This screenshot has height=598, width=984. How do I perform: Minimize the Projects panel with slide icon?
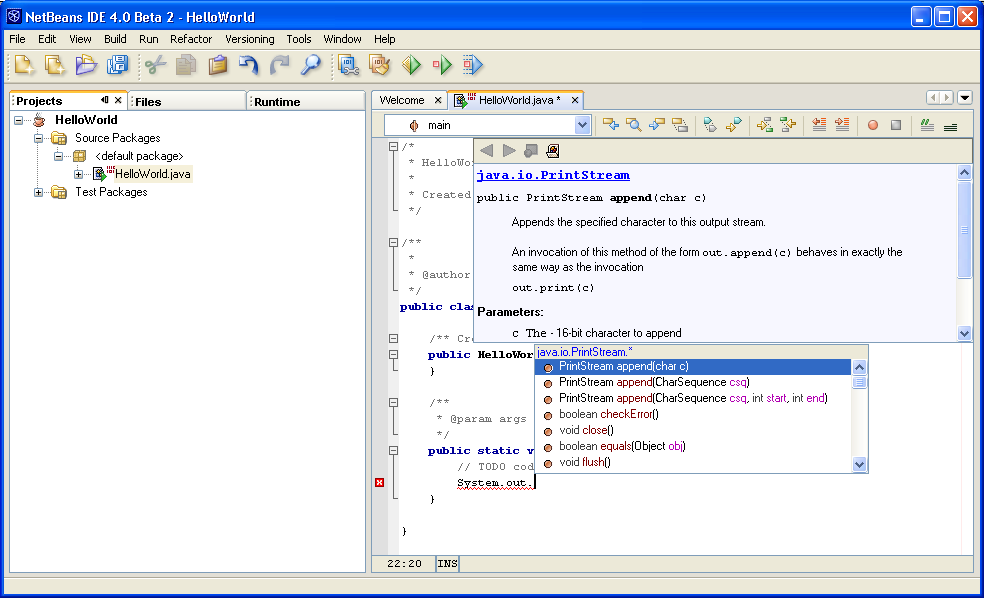coord(104,100)
